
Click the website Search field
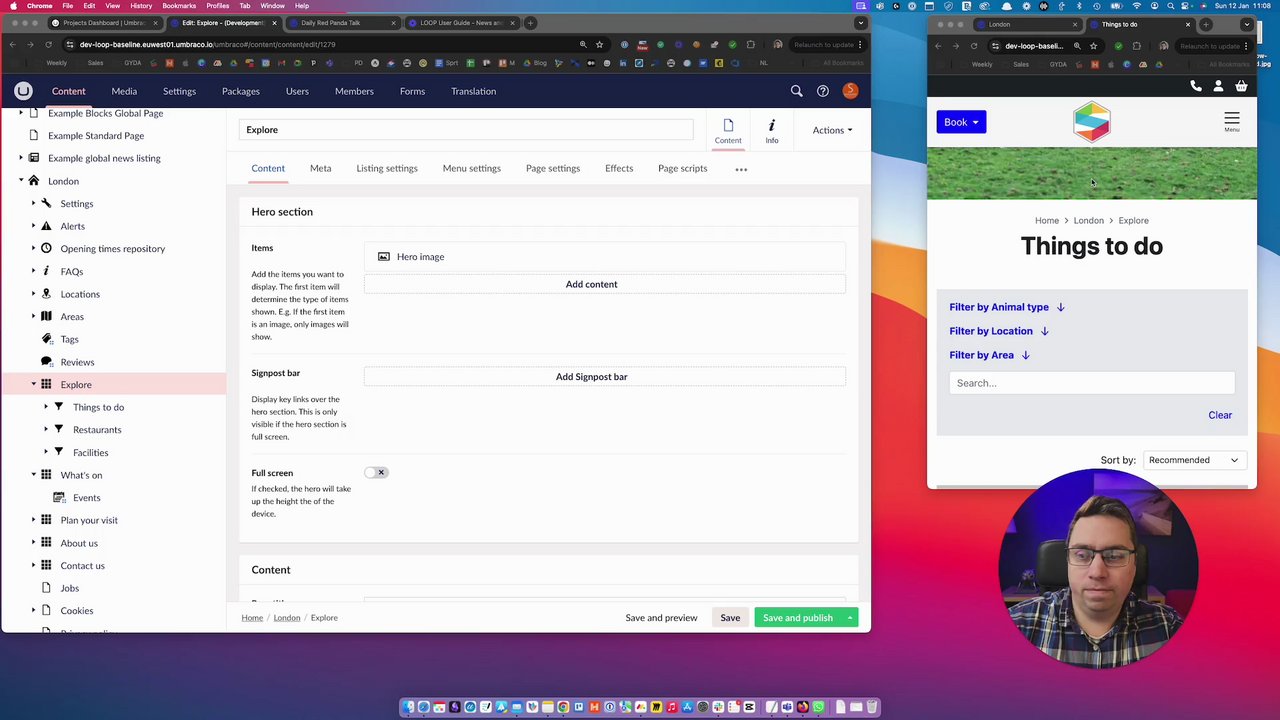[1092, 383]
